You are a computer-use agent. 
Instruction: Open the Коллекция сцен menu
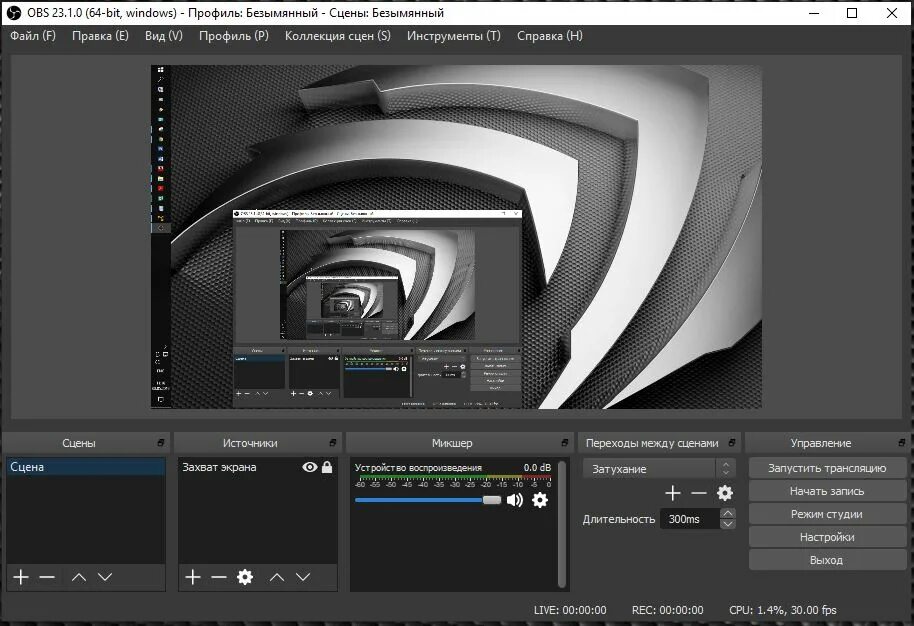[338, 36]
